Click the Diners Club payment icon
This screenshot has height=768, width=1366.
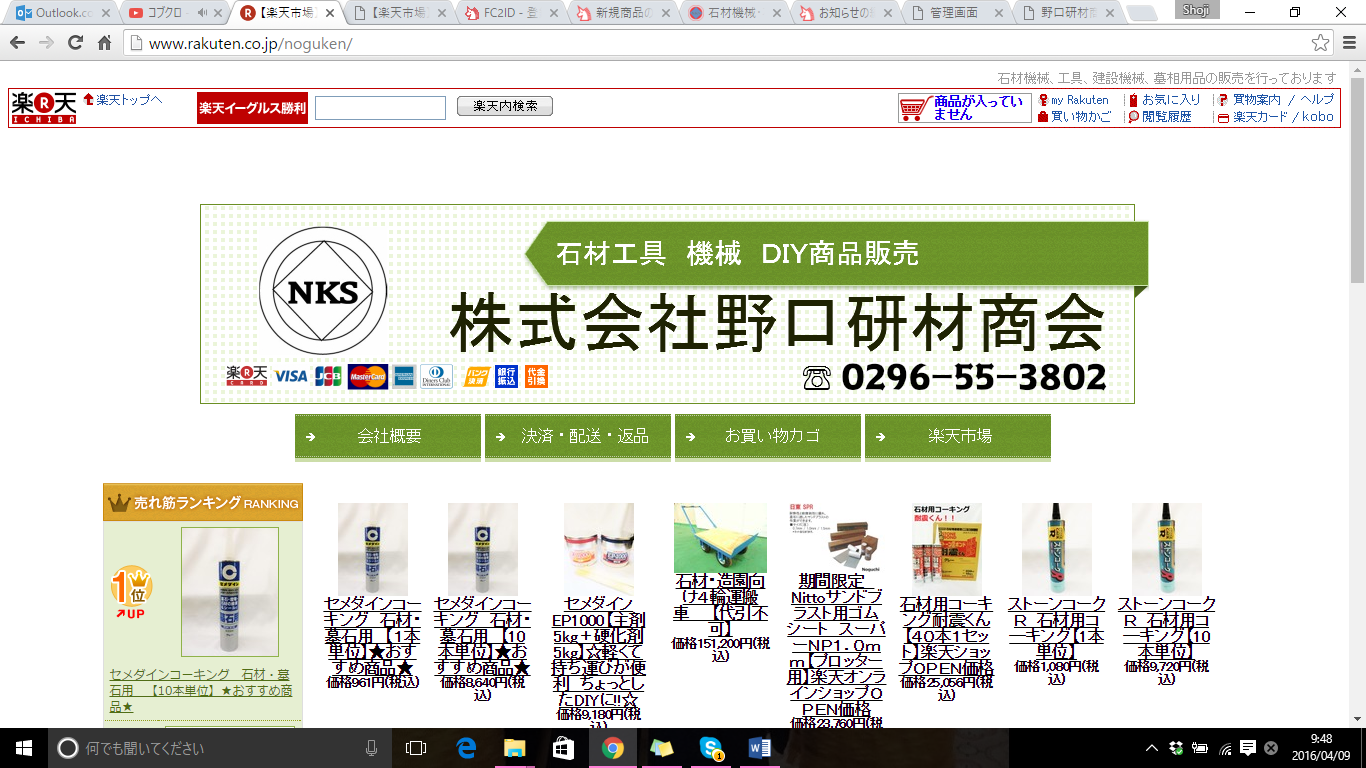click(x=437, y=377)
